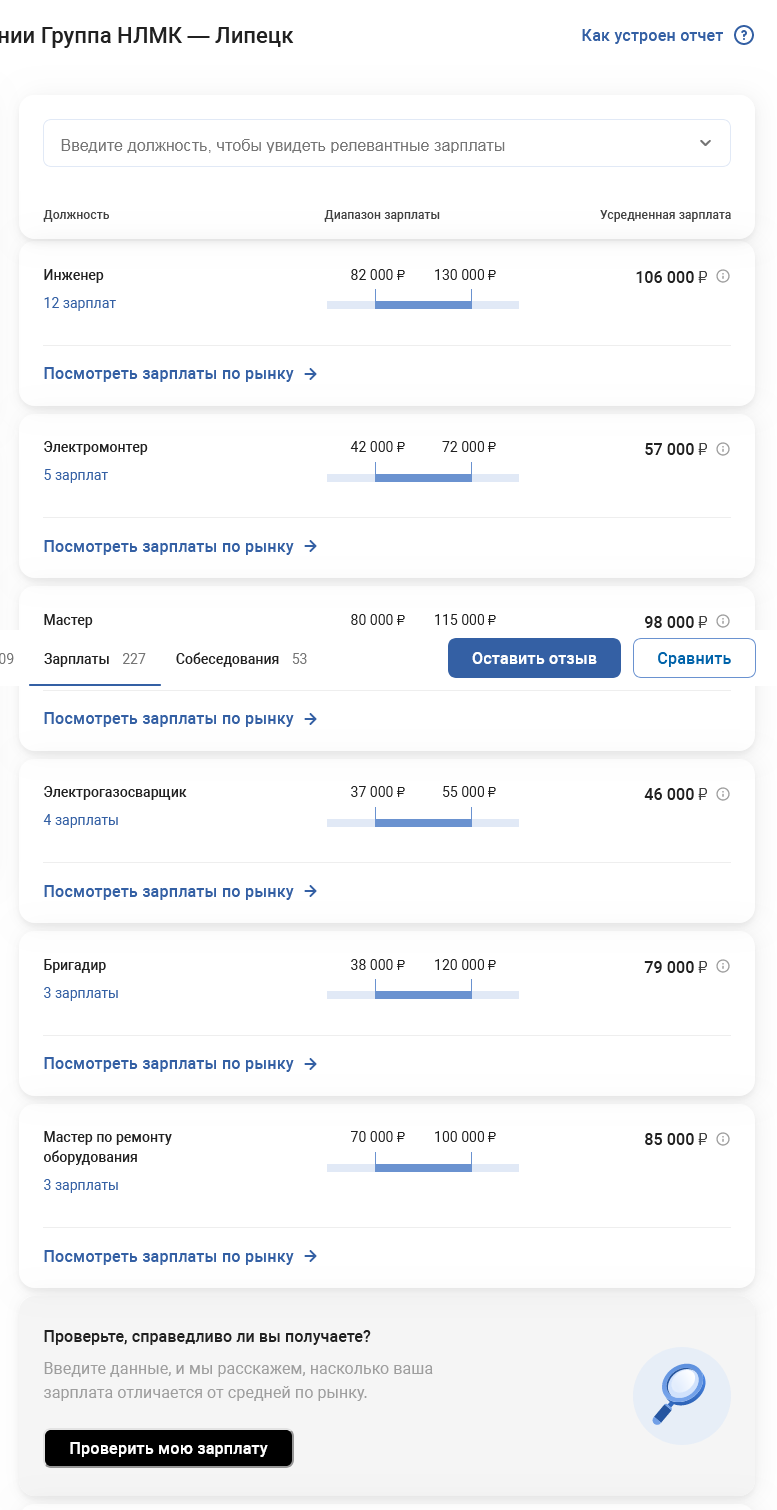Click question mark help icon in header
Screen dimensions: 777x1510
(x=743, y=36)
